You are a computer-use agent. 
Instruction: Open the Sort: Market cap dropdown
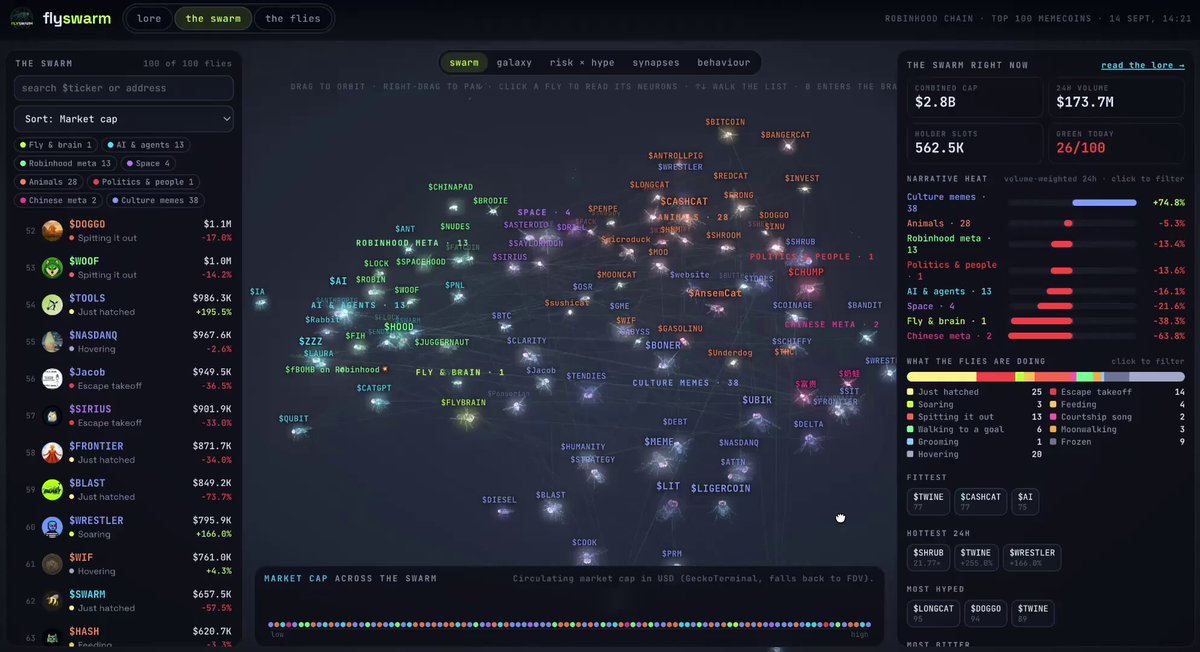click(124, 119)
